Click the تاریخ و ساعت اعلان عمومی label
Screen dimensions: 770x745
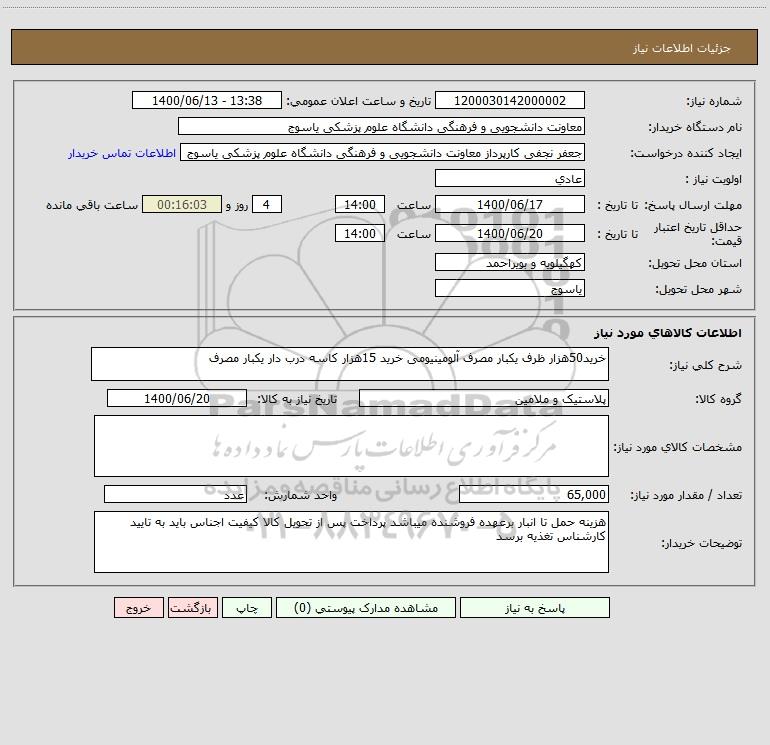pyautogui.click(x=358, y=101)
